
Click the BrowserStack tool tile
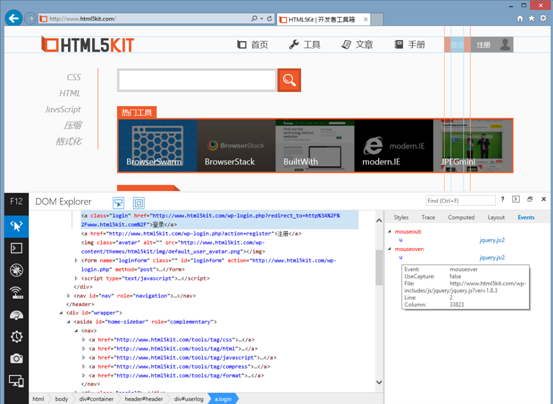tap(236, 146)
